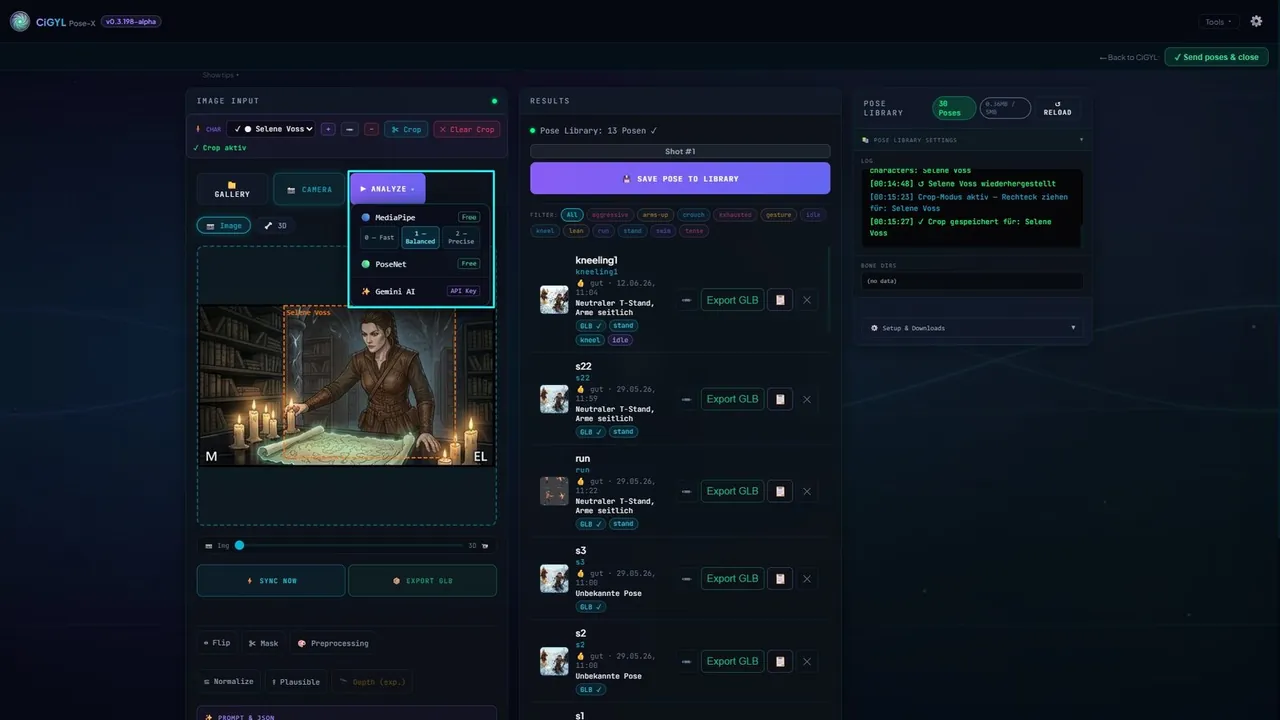Remove the run pose with its X icon
This screenshot has height=720, width=1280.
(807, 491)
